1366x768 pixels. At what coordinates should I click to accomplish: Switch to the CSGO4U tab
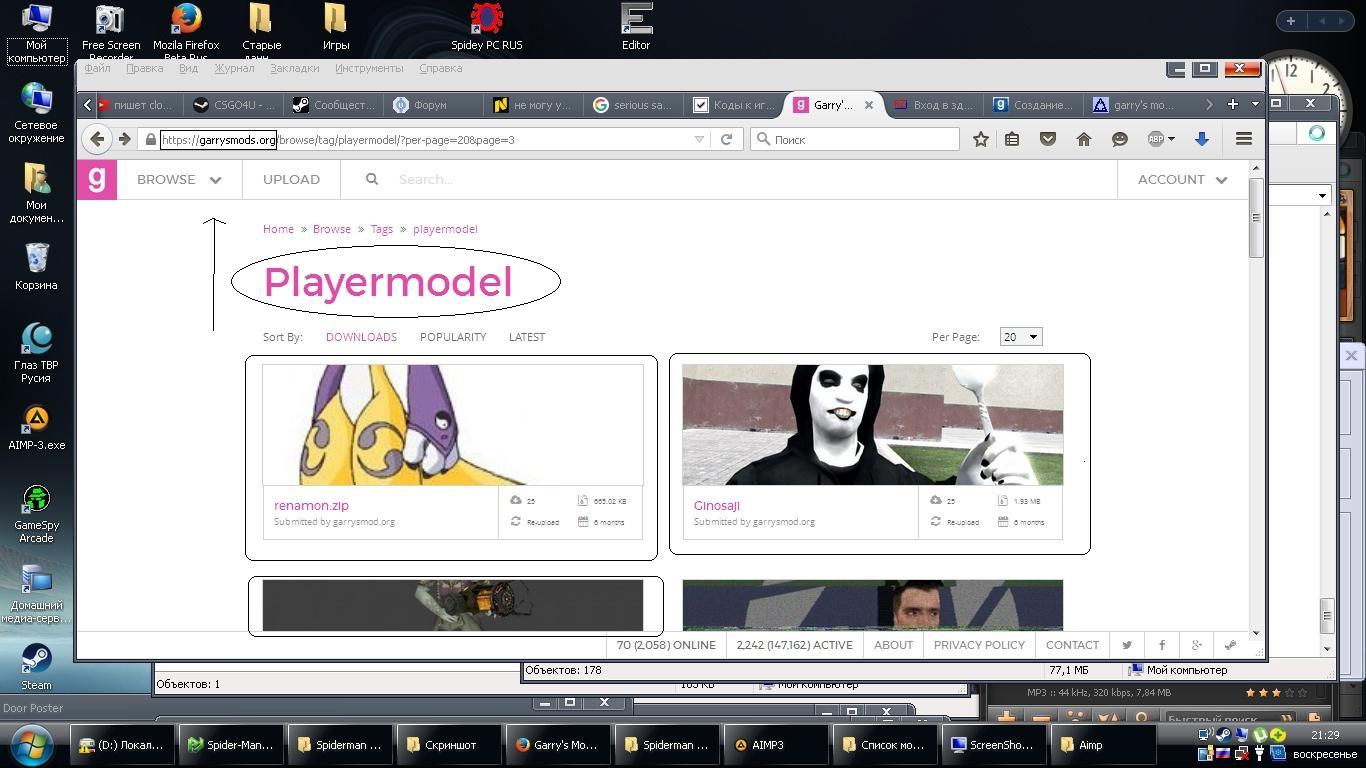(233, 104)
